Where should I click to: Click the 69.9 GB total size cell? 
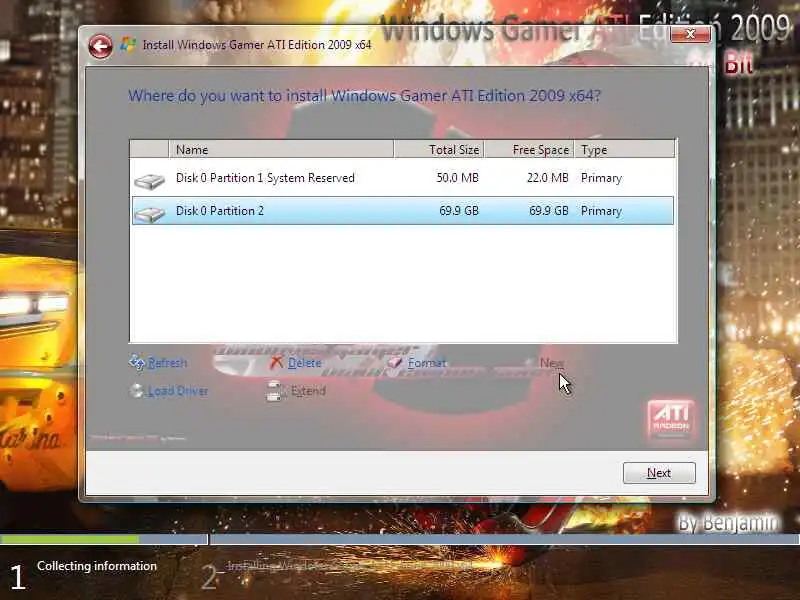pyautogui.click(x=459, y=211)
